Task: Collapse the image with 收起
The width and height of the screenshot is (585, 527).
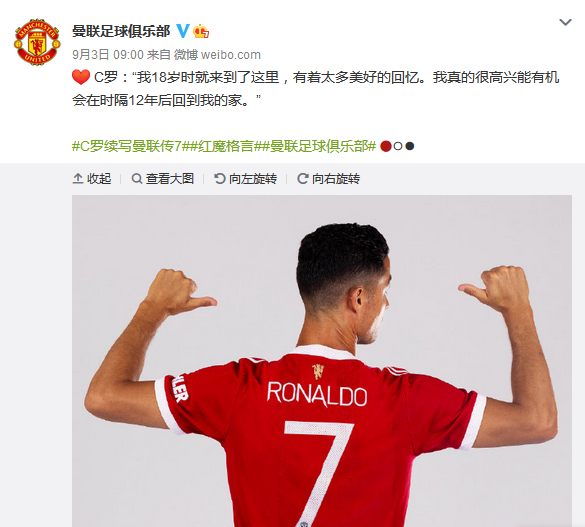Action: [92, 179]
